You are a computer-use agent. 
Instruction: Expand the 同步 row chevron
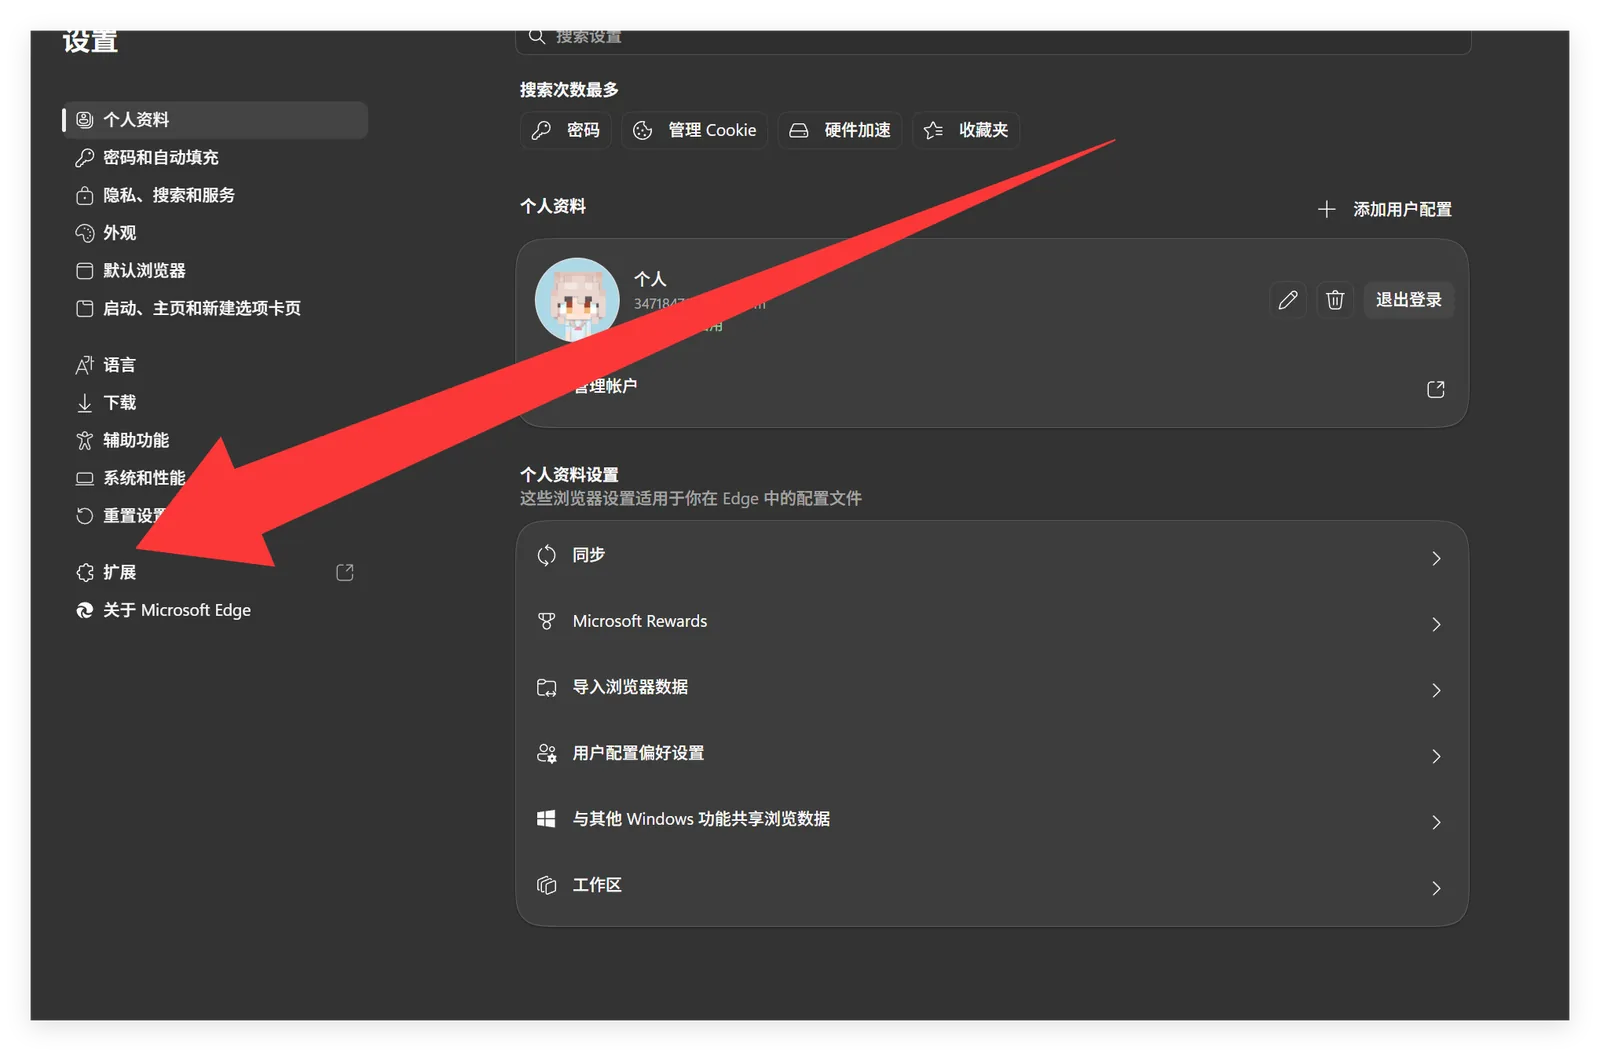[1436, 559]
